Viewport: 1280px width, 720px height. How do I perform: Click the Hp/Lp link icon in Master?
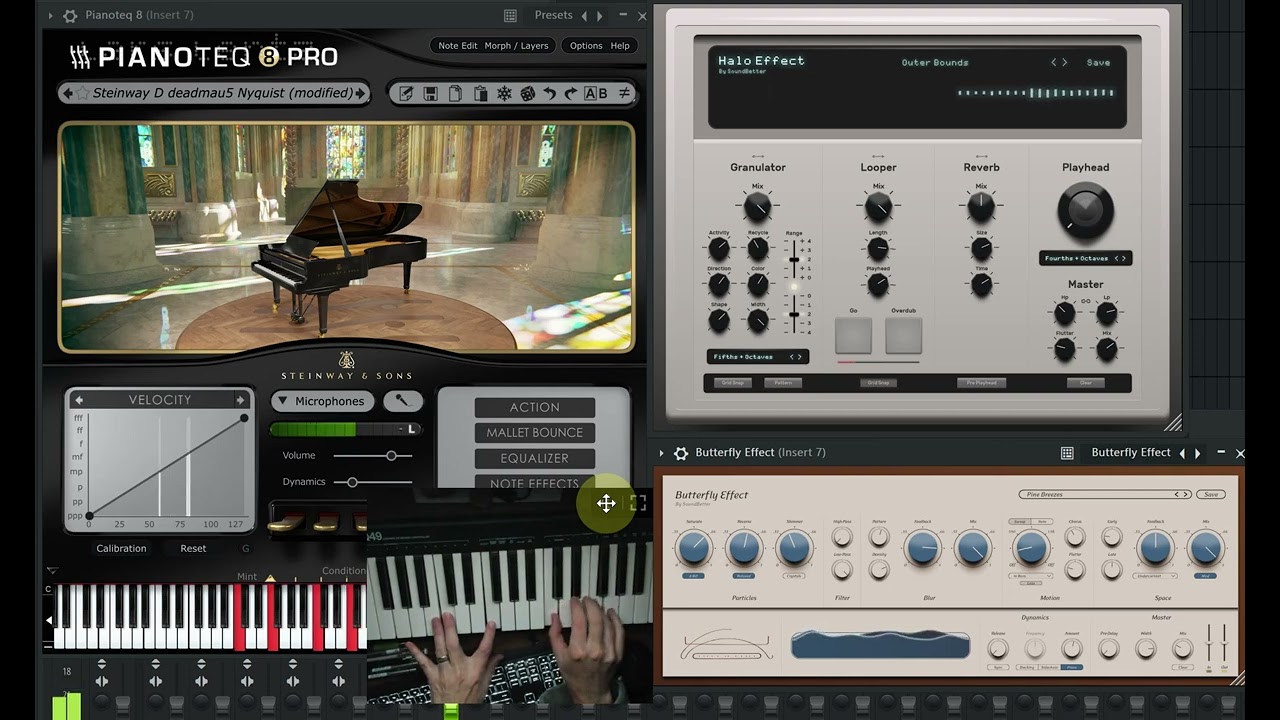click(1085, 300)
